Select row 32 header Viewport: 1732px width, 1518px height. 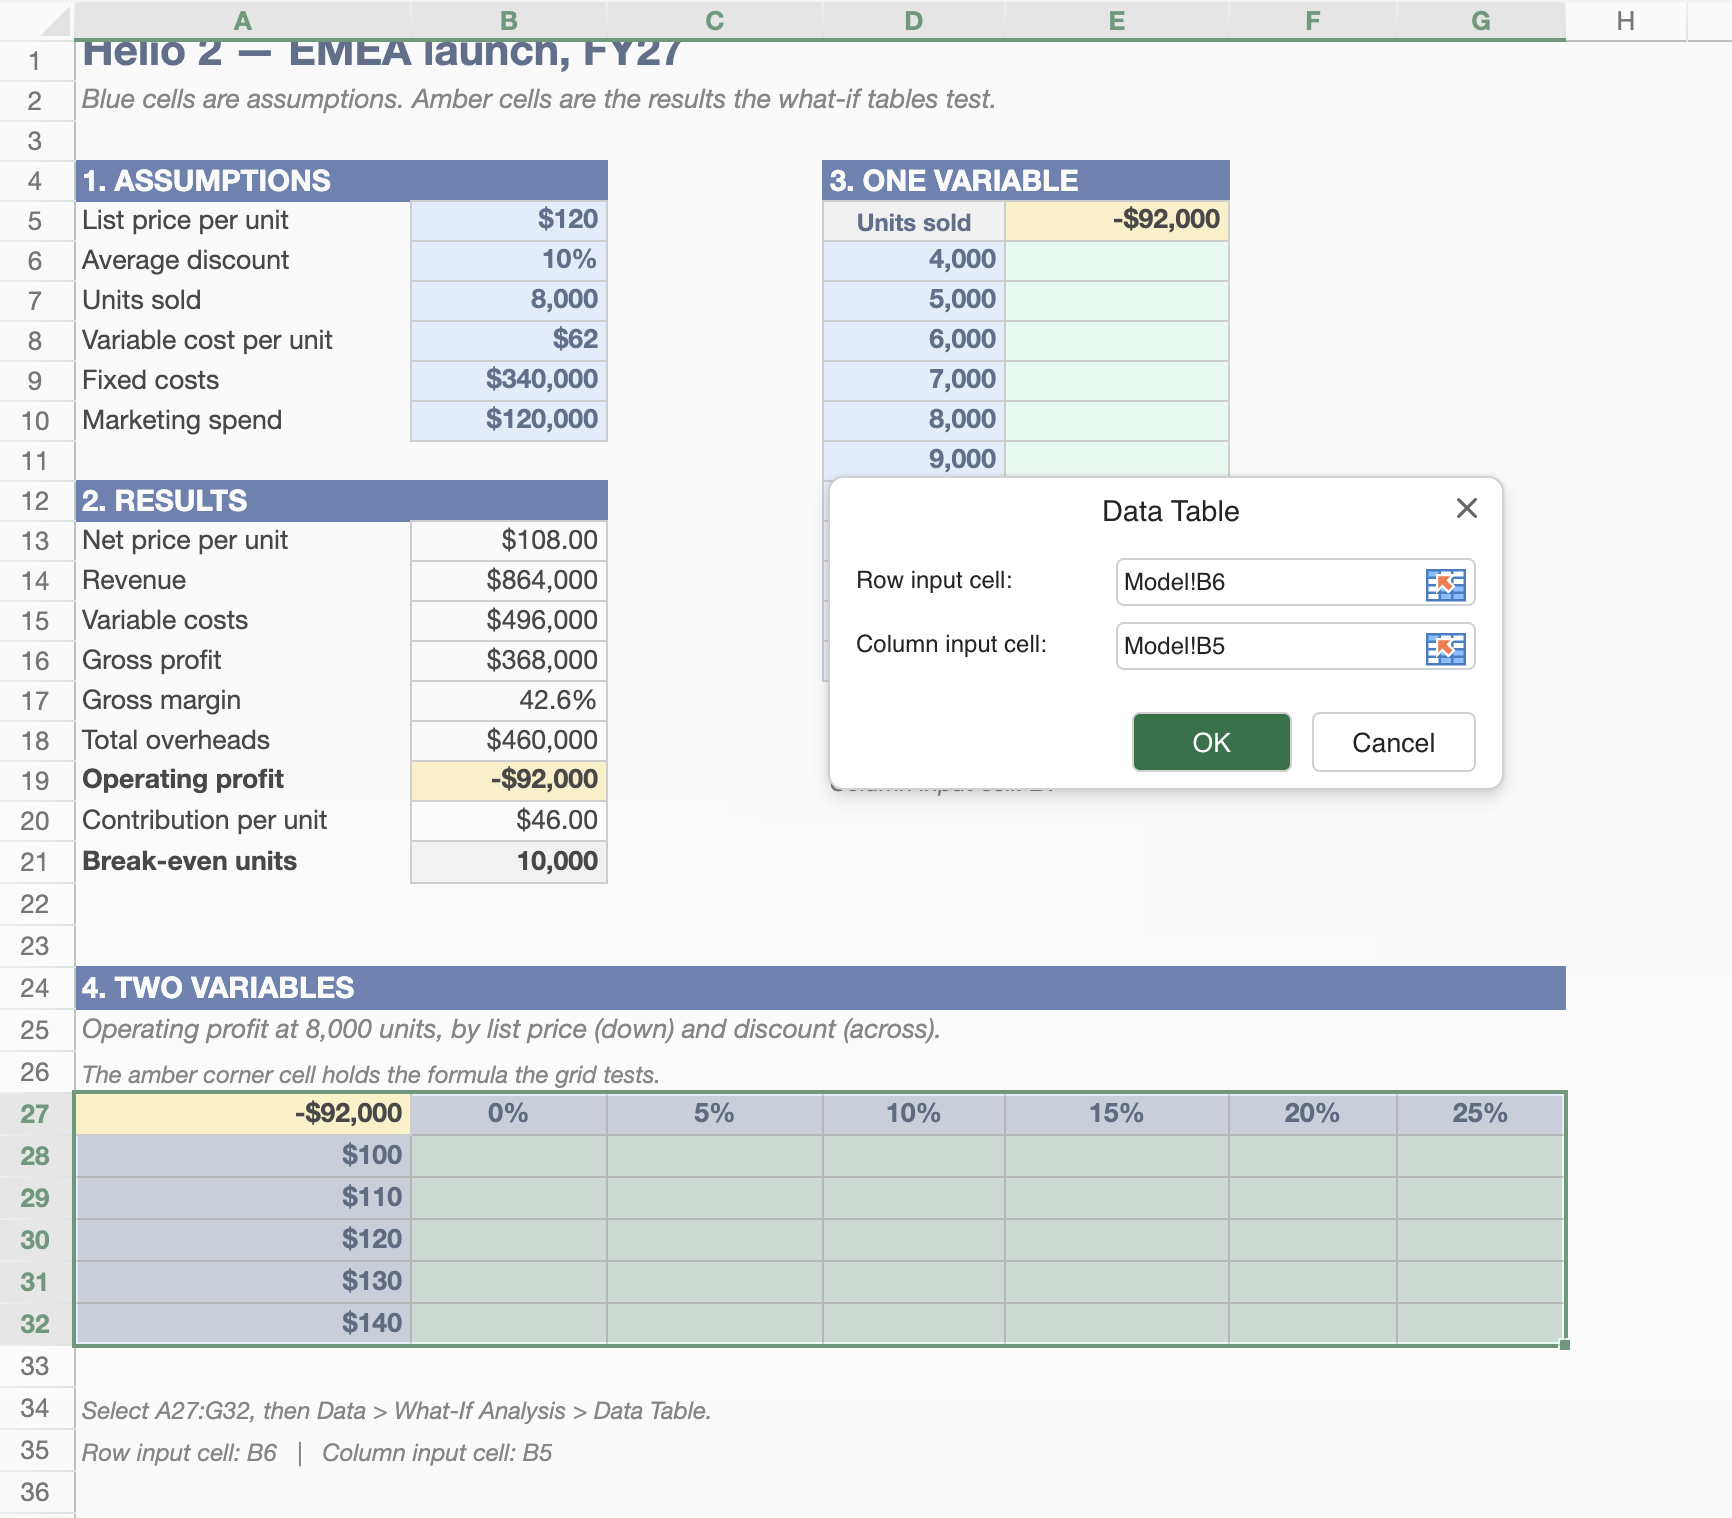coord(36,1324)
